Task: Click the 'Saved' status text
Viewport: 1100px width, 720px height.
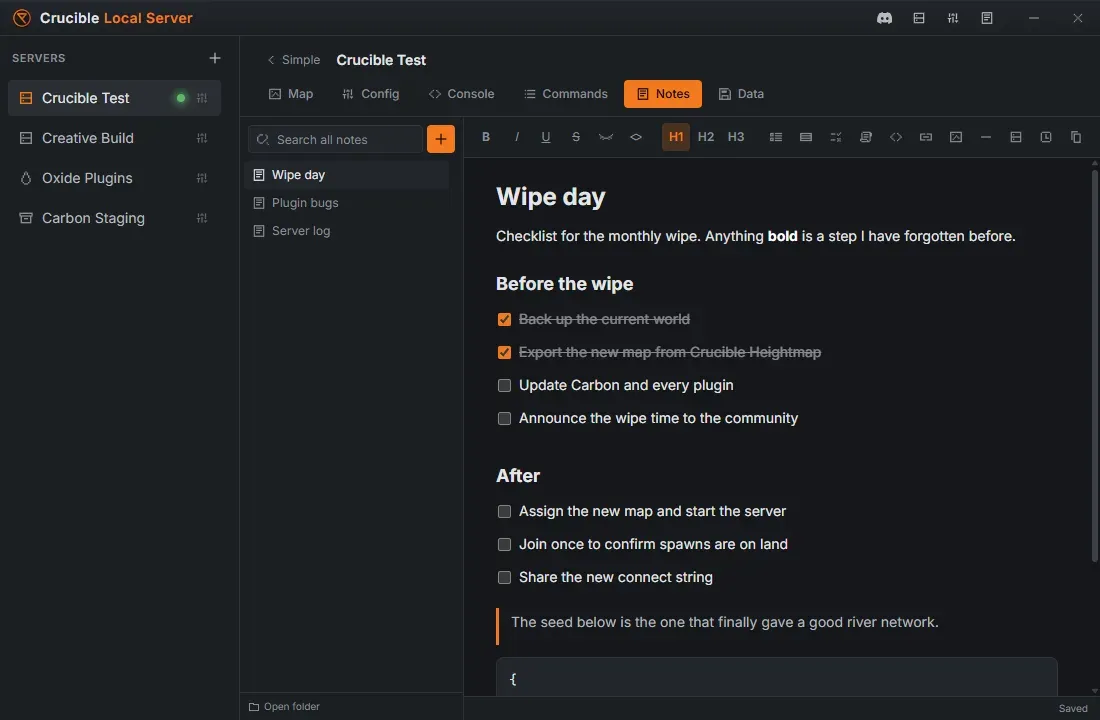Action: click(1073, 709)
